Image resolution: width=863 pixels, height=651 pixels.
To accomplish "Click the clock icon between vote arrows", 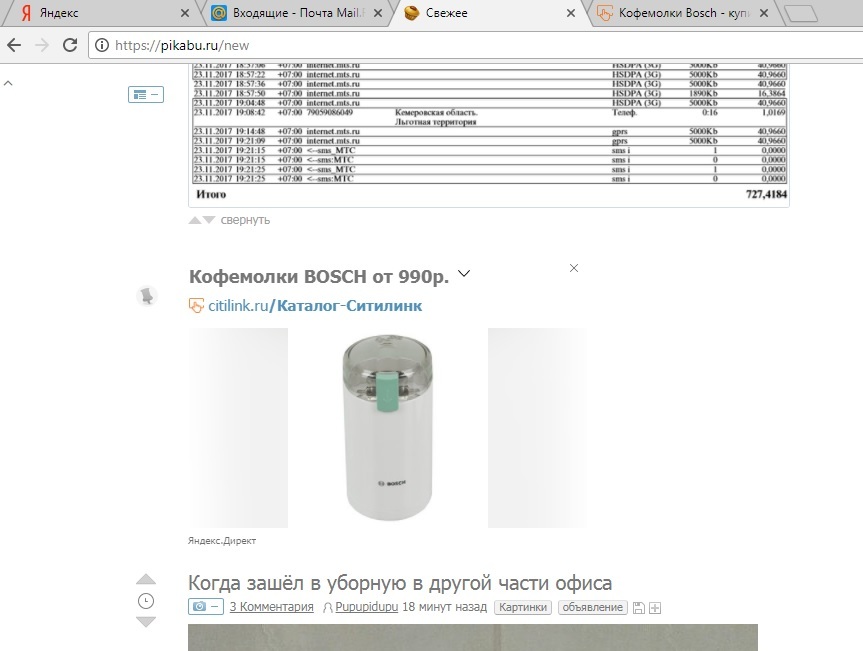I will 146,601.
